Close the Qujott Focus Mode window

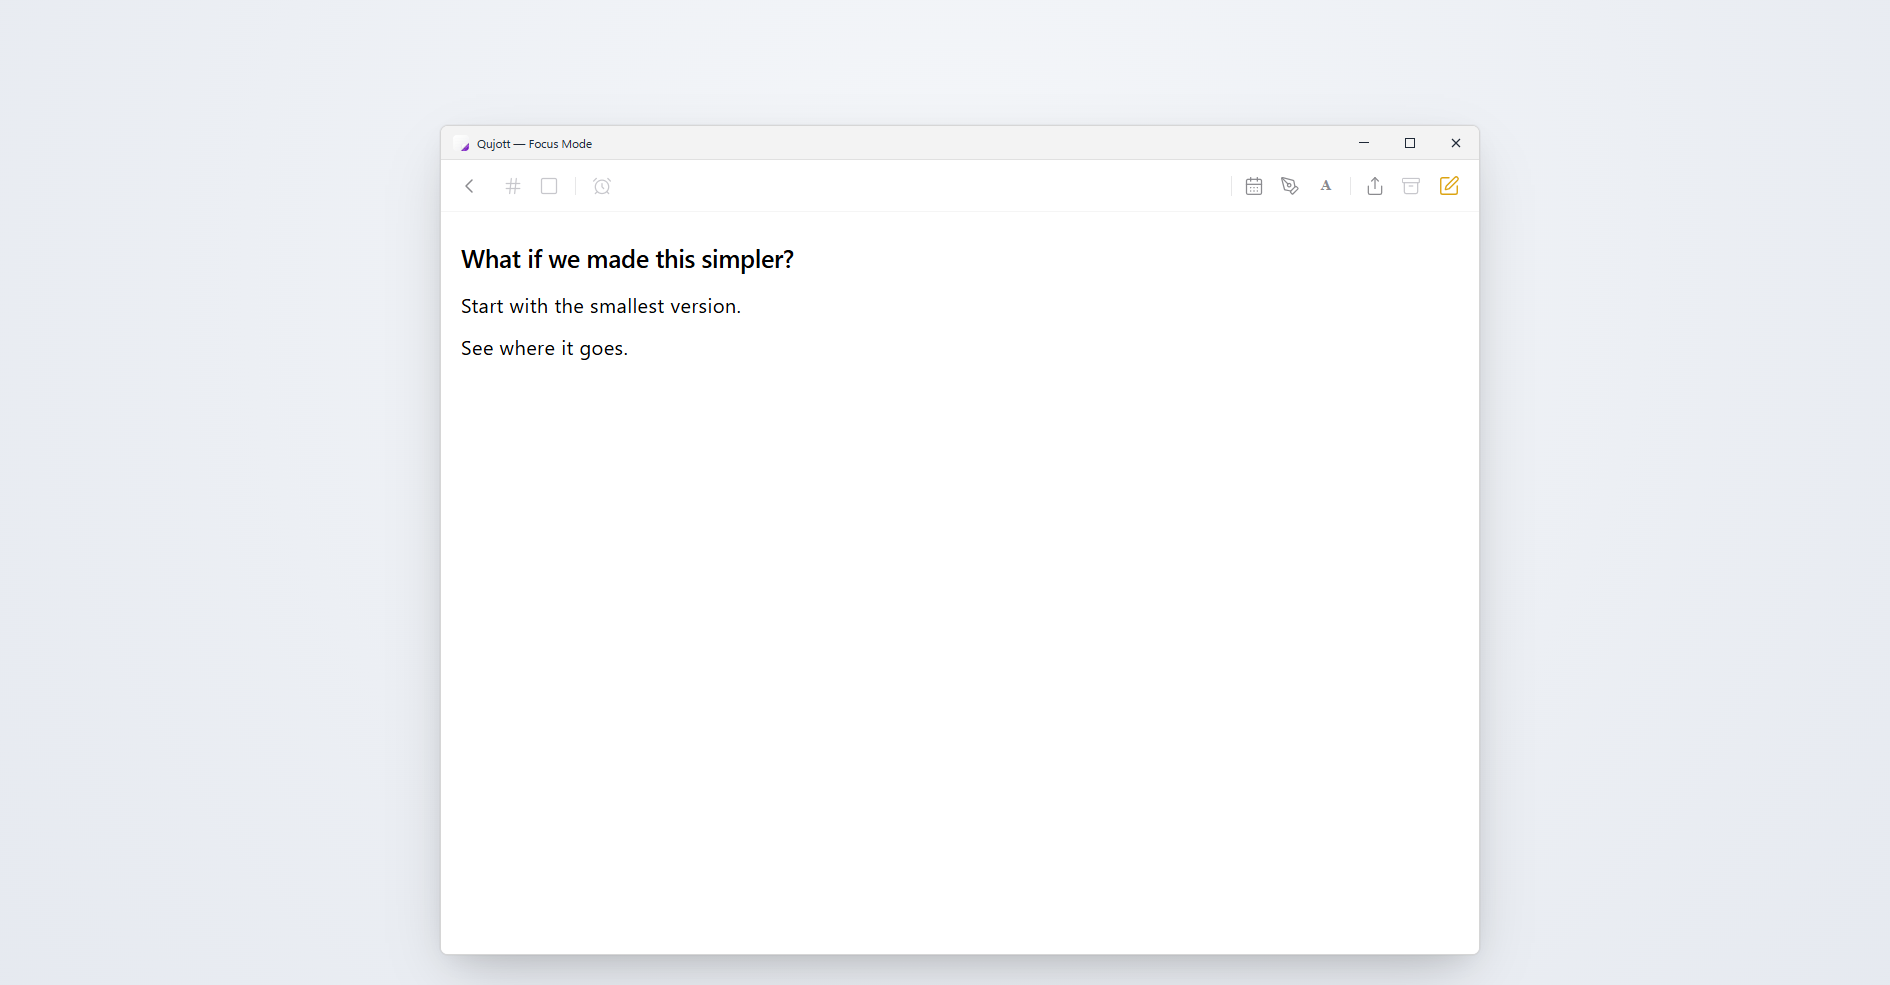(1456, 143)
